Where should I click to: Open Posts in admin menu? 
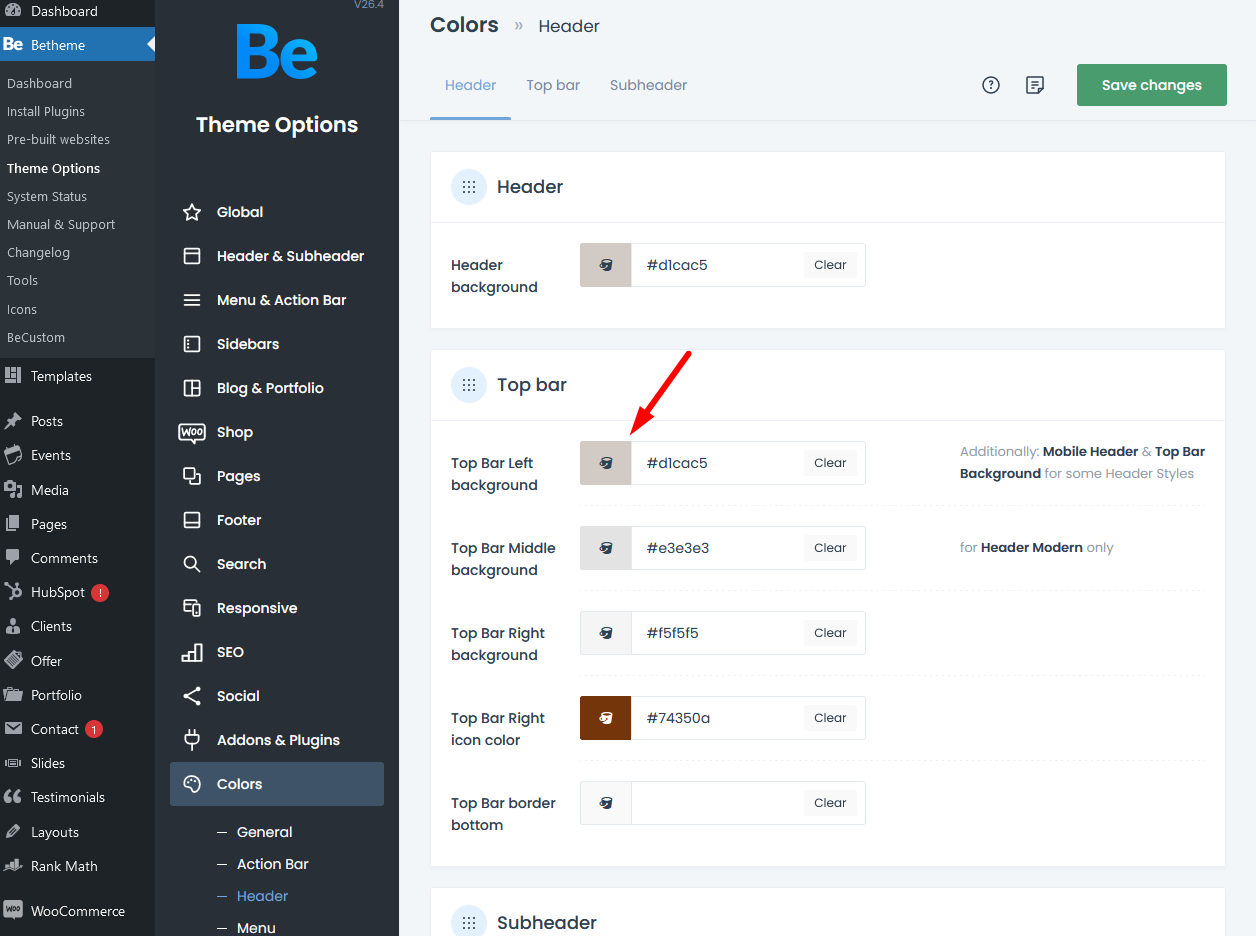(47, 421)
